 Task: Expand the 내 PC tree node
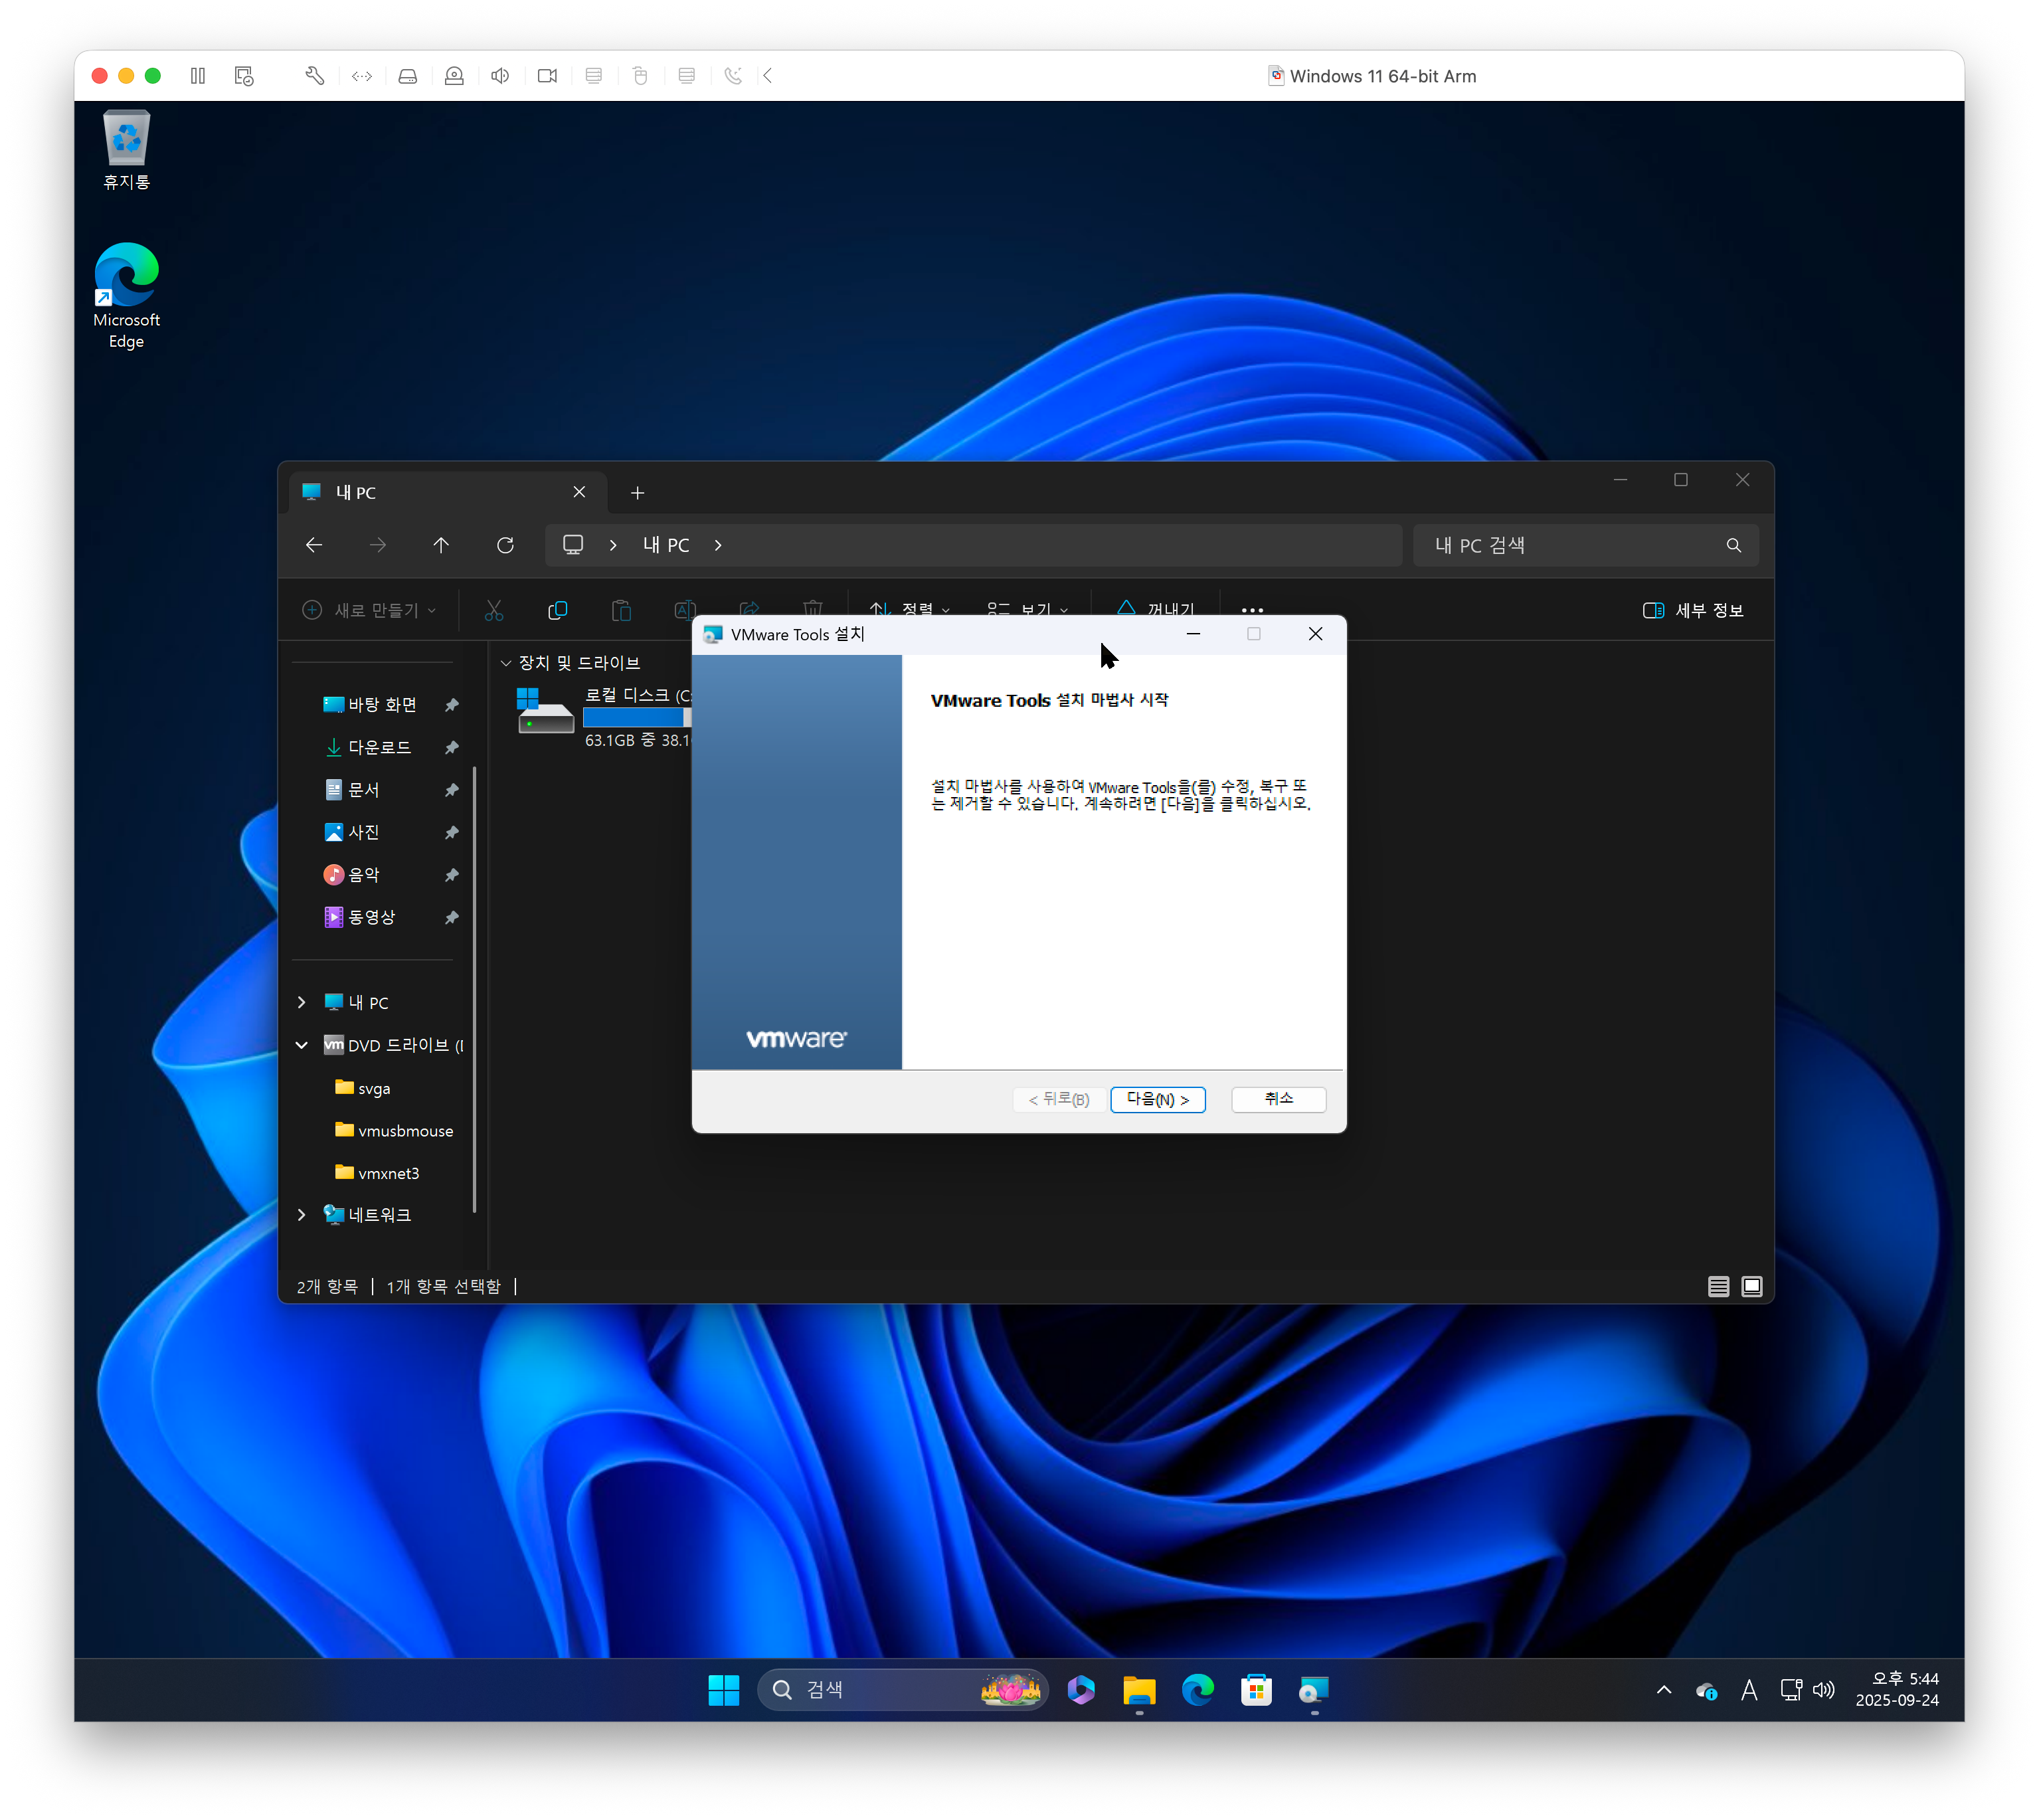302,1003
